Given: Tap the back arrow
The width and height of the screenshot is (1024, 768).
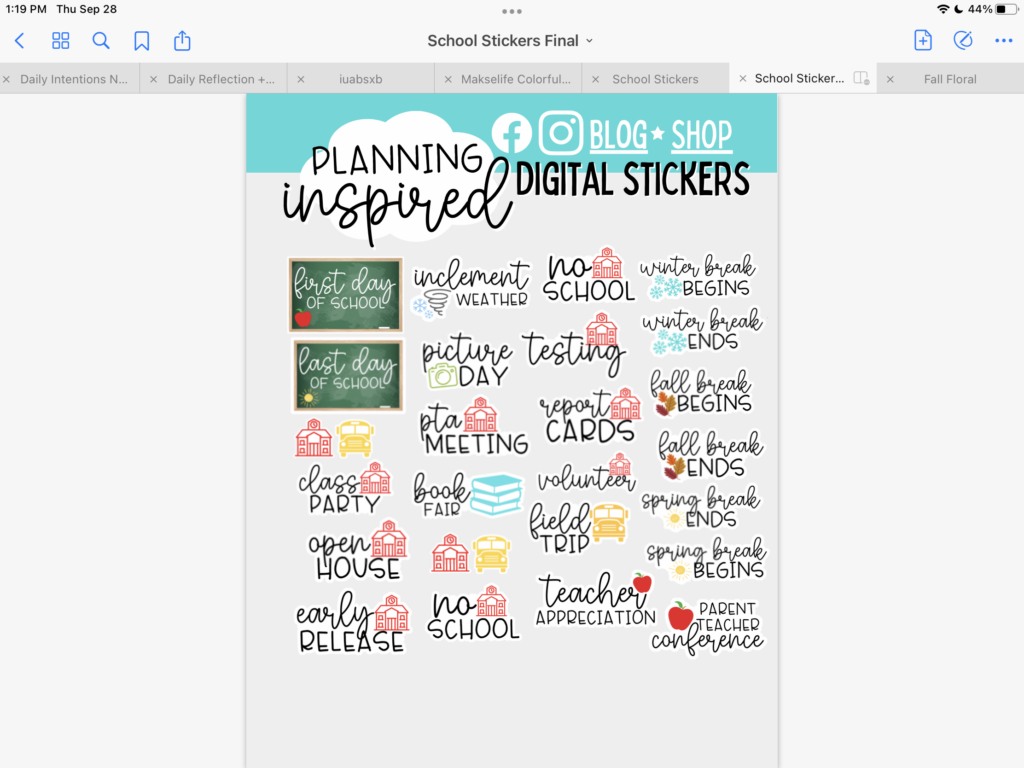Looking at the screenshot, I should tap(20, 41).
